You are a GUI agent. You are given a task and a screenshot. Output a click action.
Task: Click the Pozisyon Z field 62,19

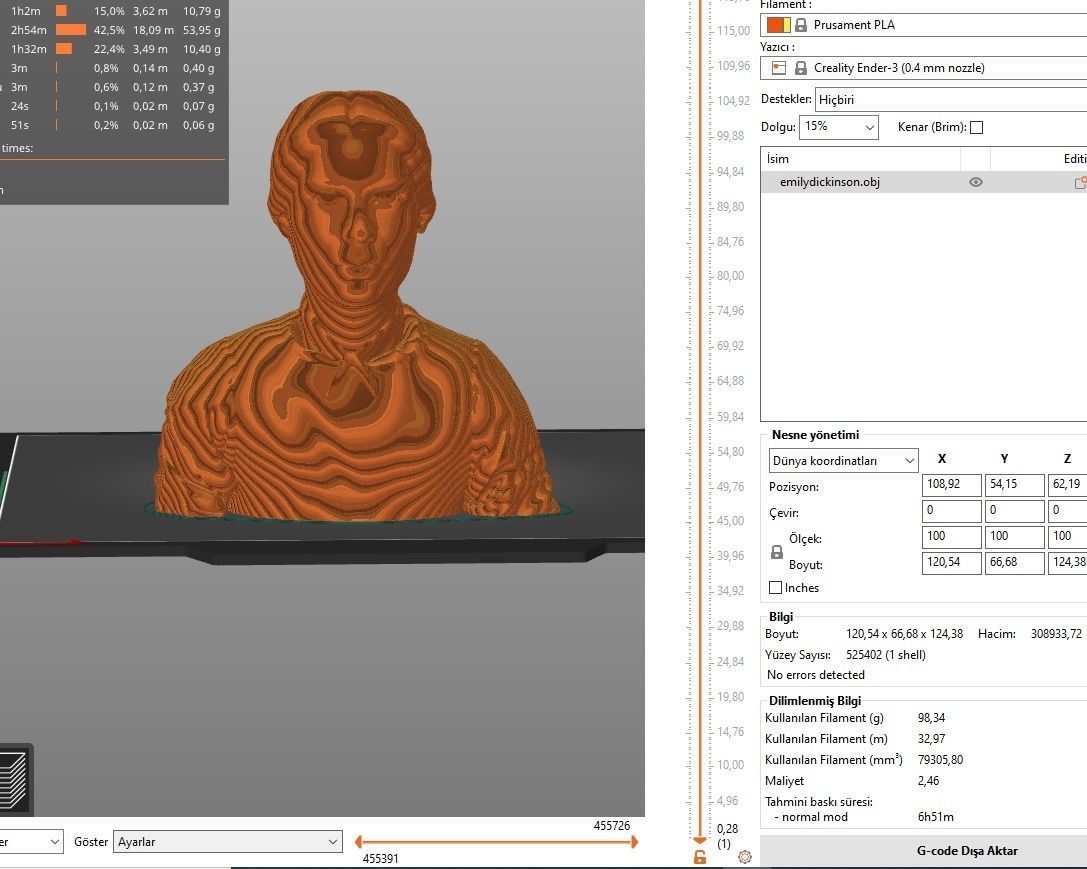click(1068, 484)
